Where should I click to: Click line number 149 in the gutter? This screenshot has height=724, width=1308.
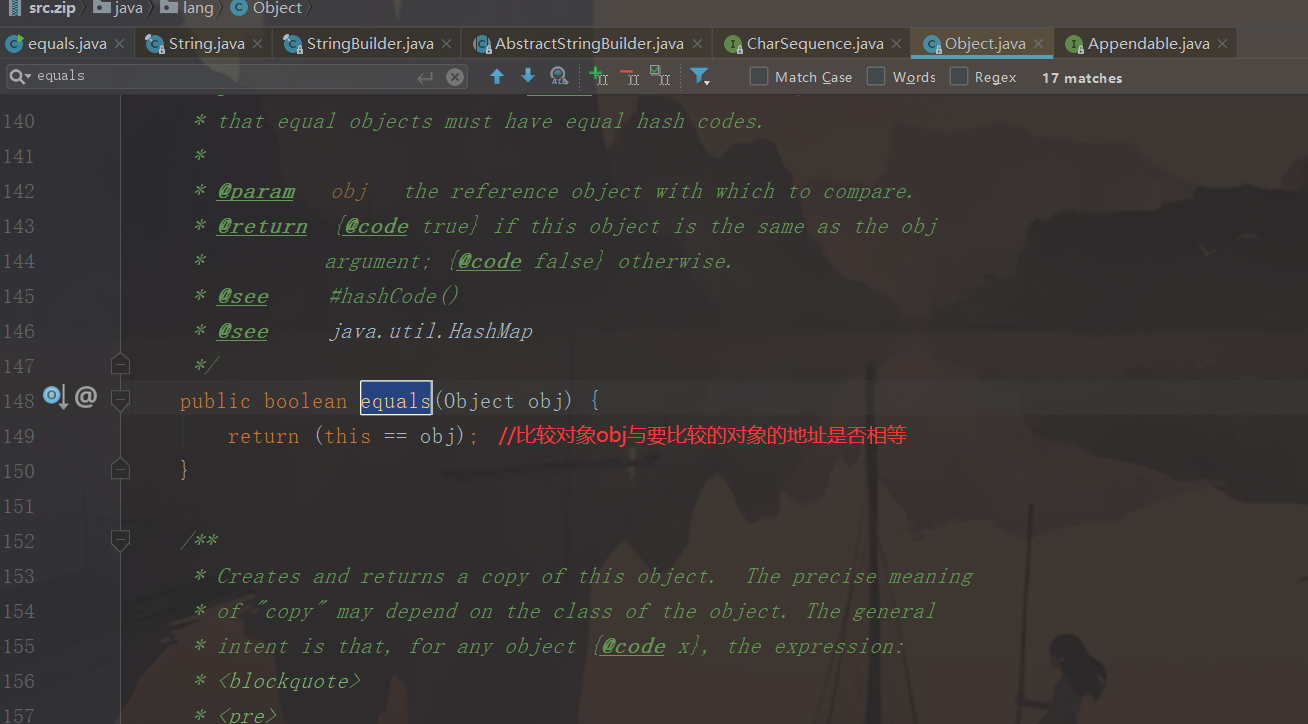(19, 436)
